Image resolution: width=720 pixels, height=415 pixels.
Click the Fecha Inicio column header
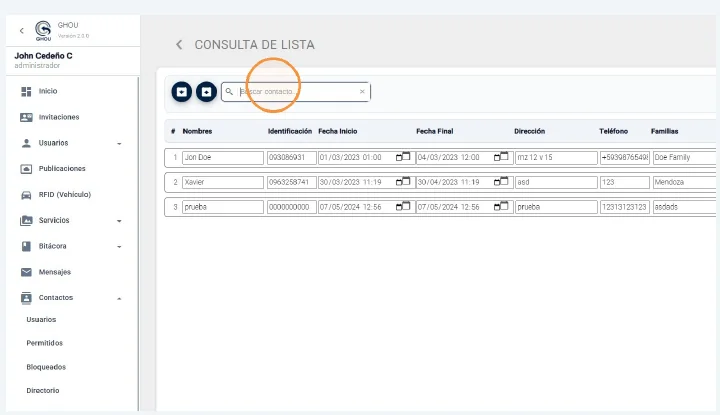pyautogui.click(x=338, y=131)
